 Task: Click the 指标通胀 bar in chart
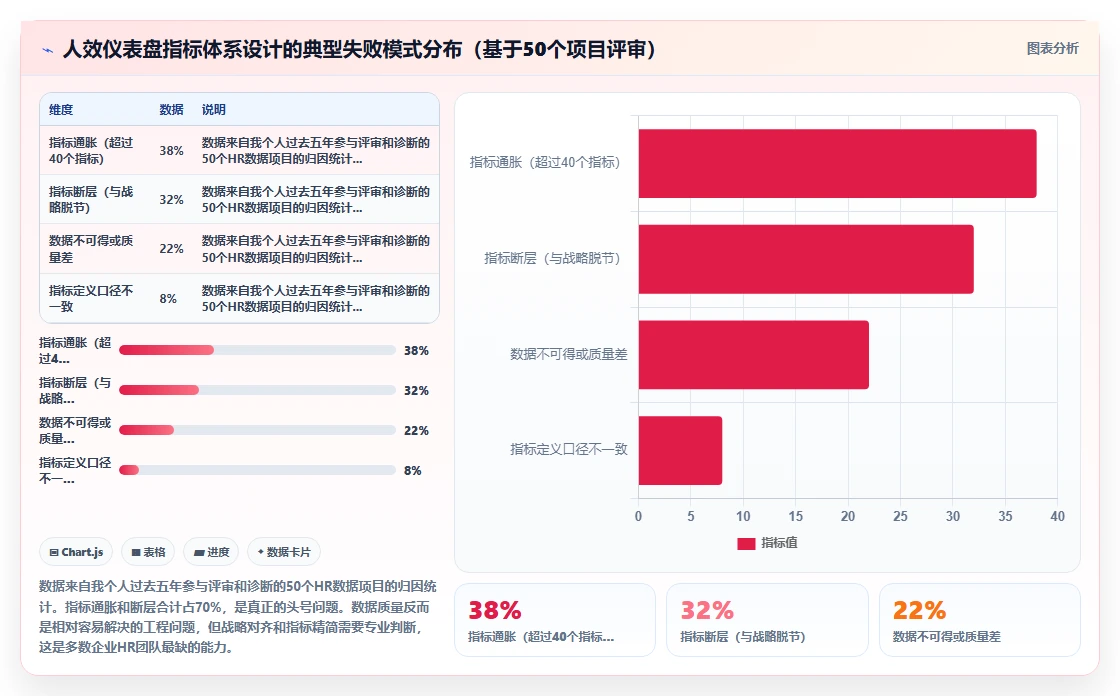tap(837, 164)
